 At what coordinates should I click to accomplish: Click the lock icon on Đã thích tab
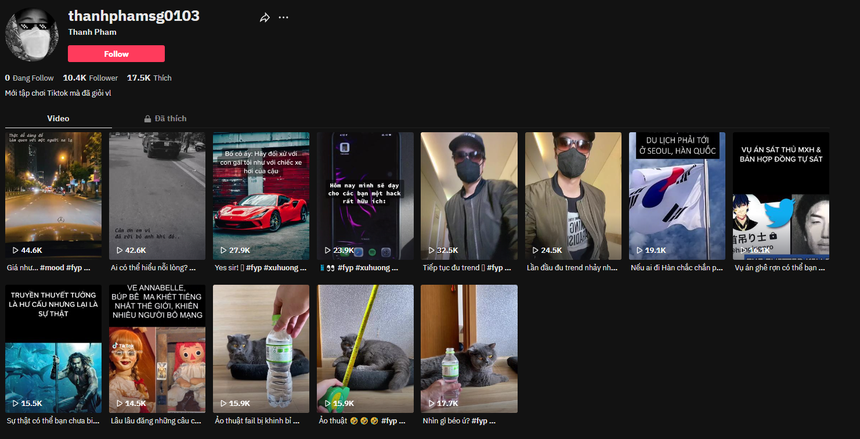[148, 118]
